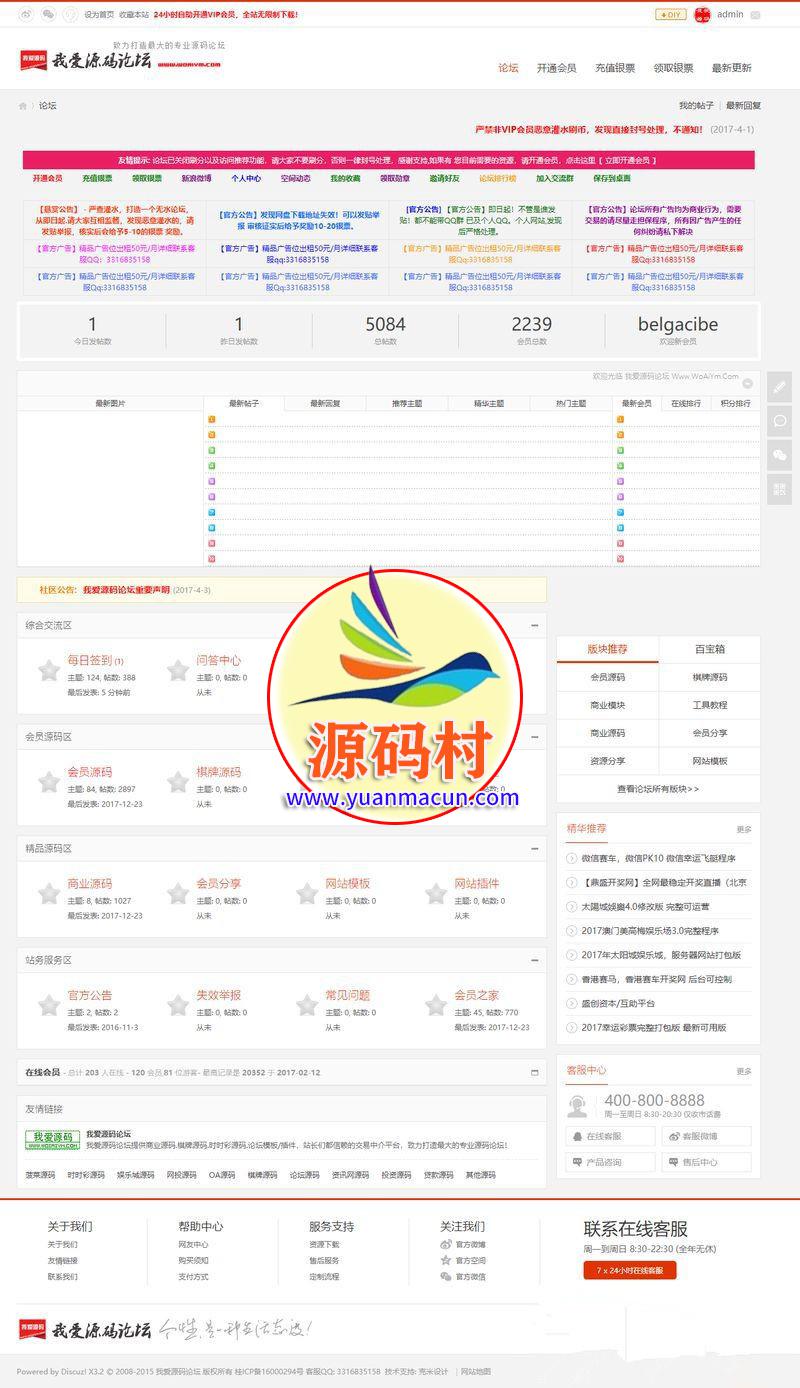This screenshot has height=1388, width=800.
Task: Click the Weibo icon in top-left bar
Action: pyautogui.click(x=26, y=15)
